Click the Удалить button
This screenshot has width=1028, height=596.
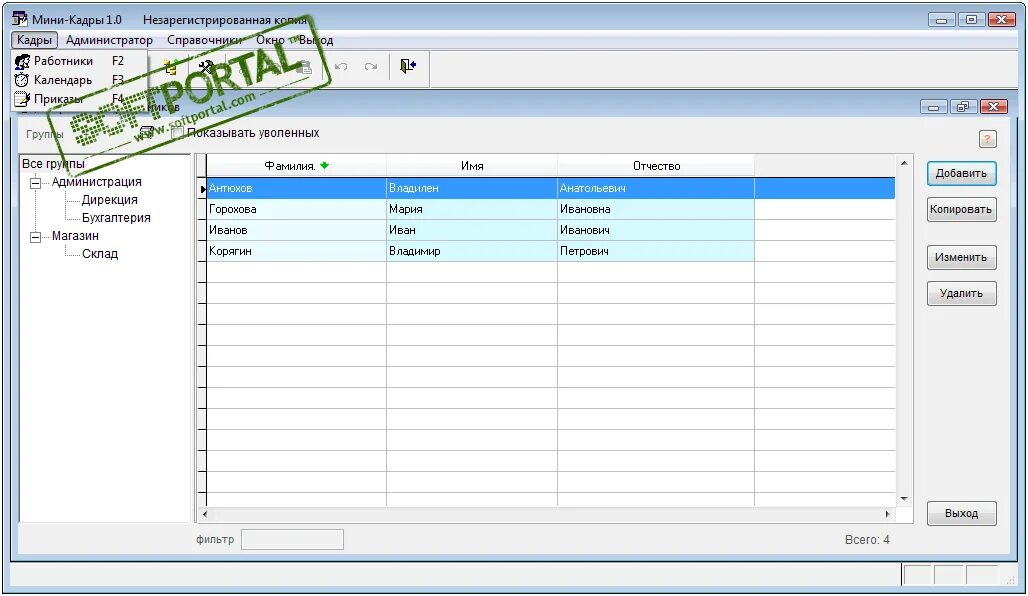[961, 294]
